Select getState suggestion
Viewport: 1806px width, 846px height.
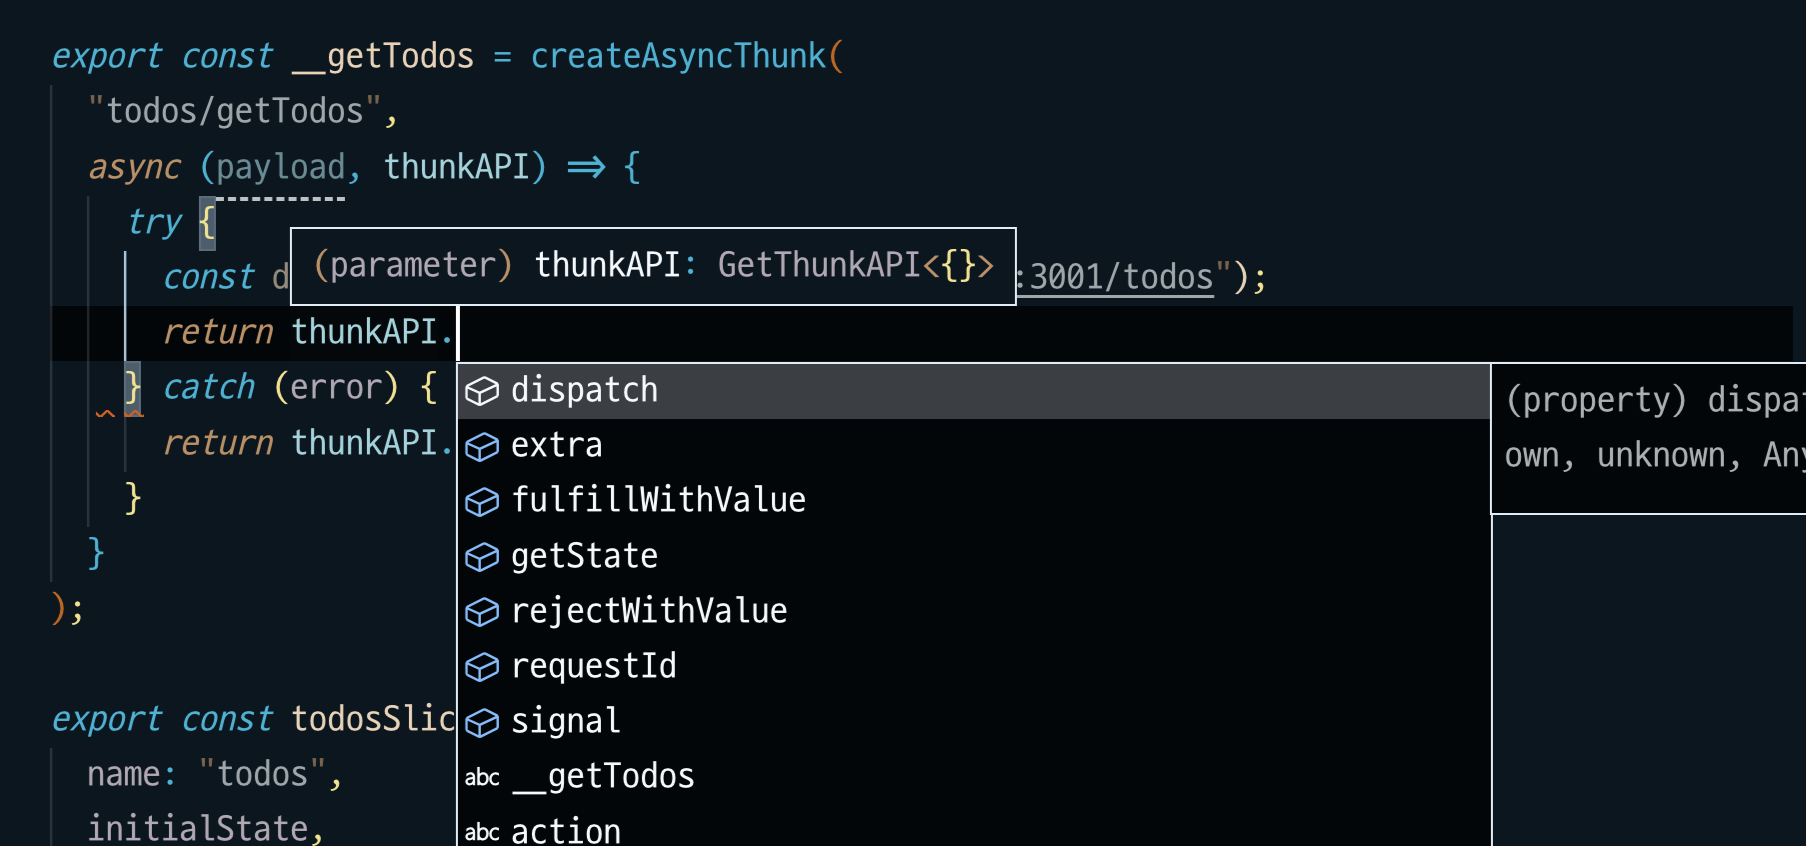pos(974,556)
